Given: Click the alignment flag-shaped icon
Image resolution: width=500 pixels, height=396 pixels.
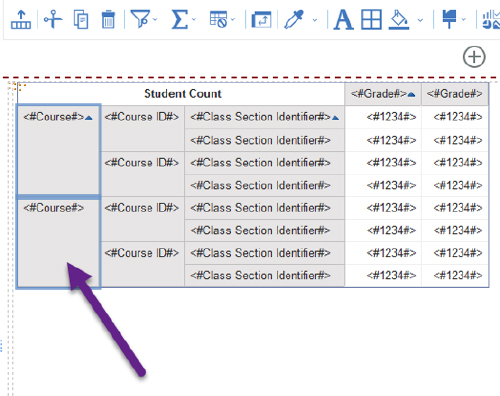Looking at the screenshot, I should (449, 19).
